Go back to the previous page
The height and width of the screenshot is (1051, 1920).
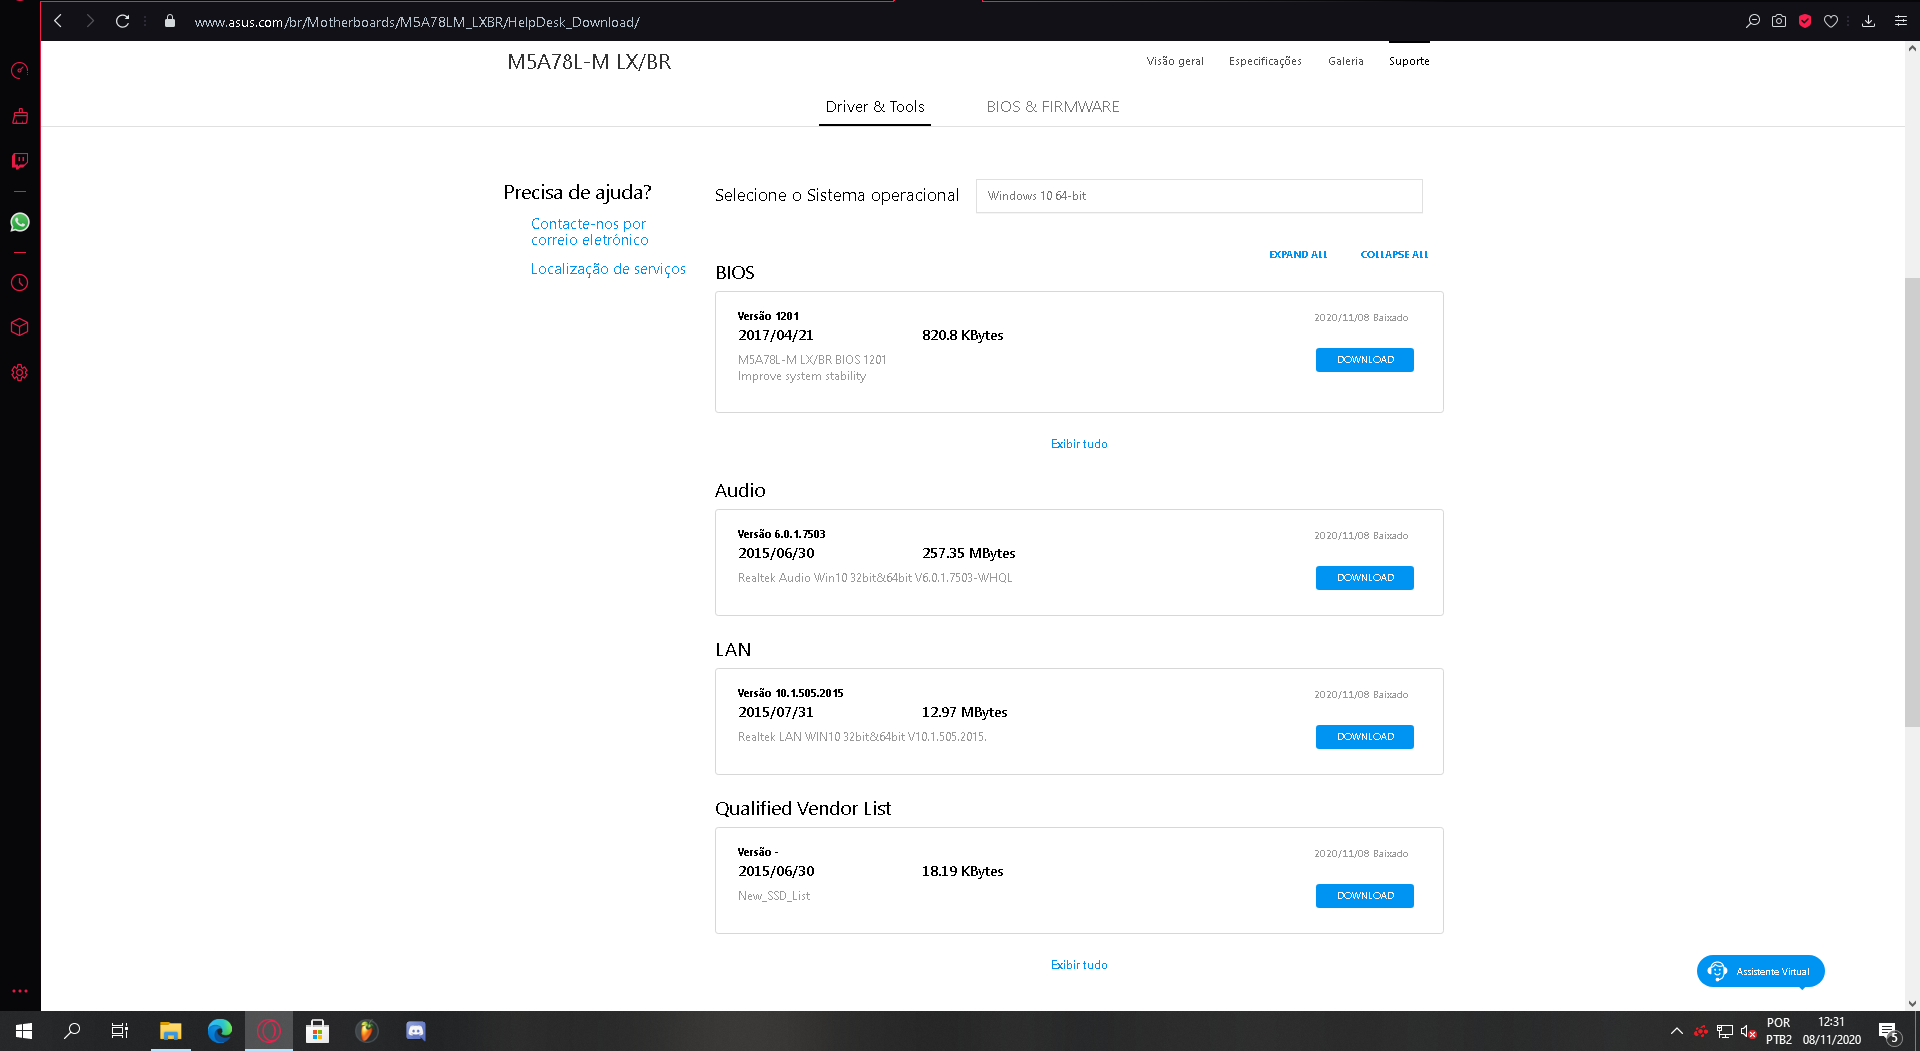point(58,21)
